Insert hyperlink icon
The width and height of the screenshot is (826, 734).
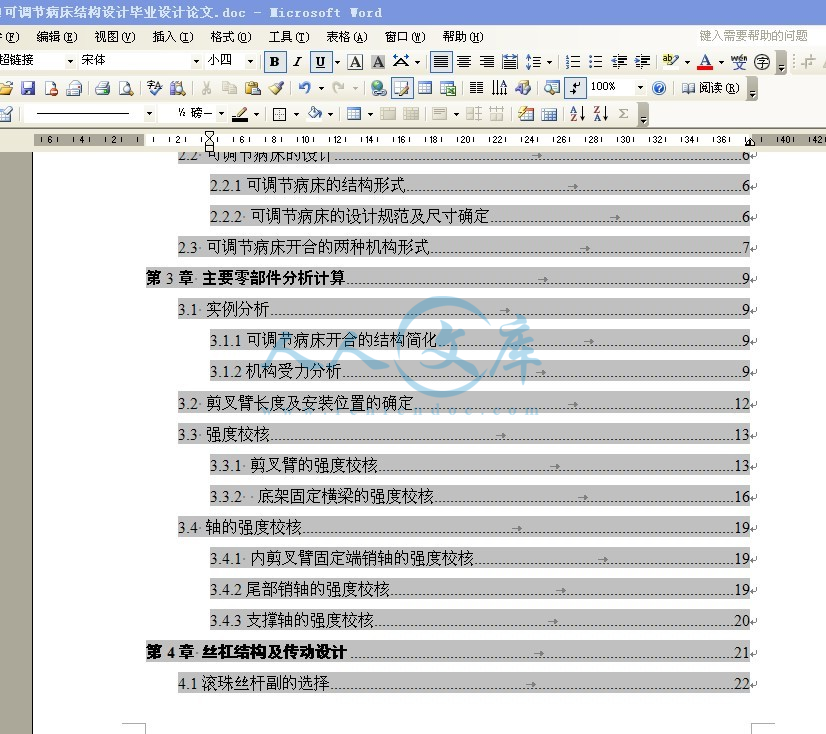pos(378,88)
